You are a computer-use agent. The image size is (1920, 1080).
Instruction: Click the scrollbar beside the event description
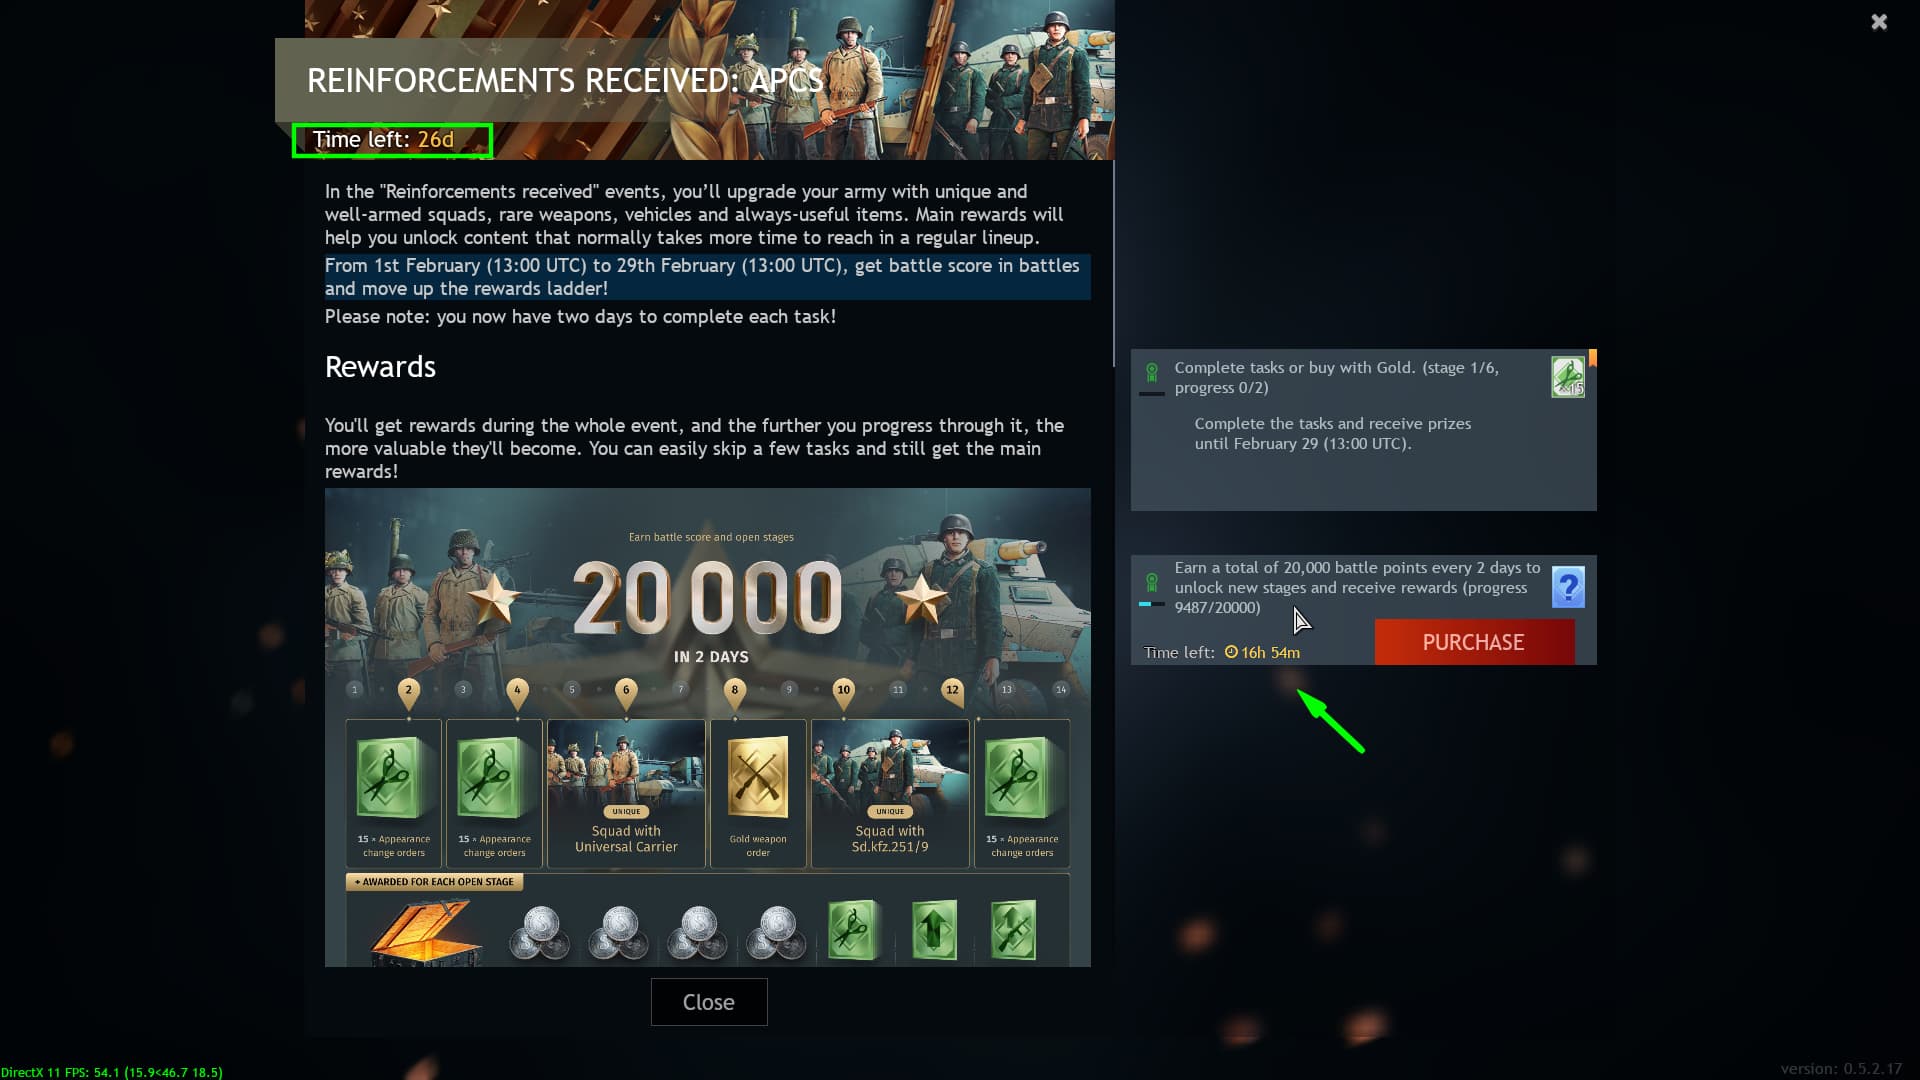coord(1113,264)
